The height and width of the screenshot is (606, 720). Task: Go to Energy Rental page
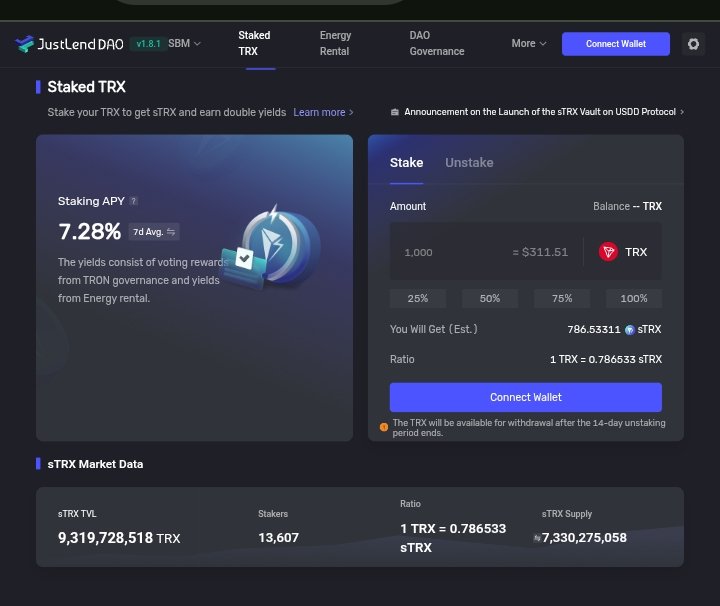[335, 43]
